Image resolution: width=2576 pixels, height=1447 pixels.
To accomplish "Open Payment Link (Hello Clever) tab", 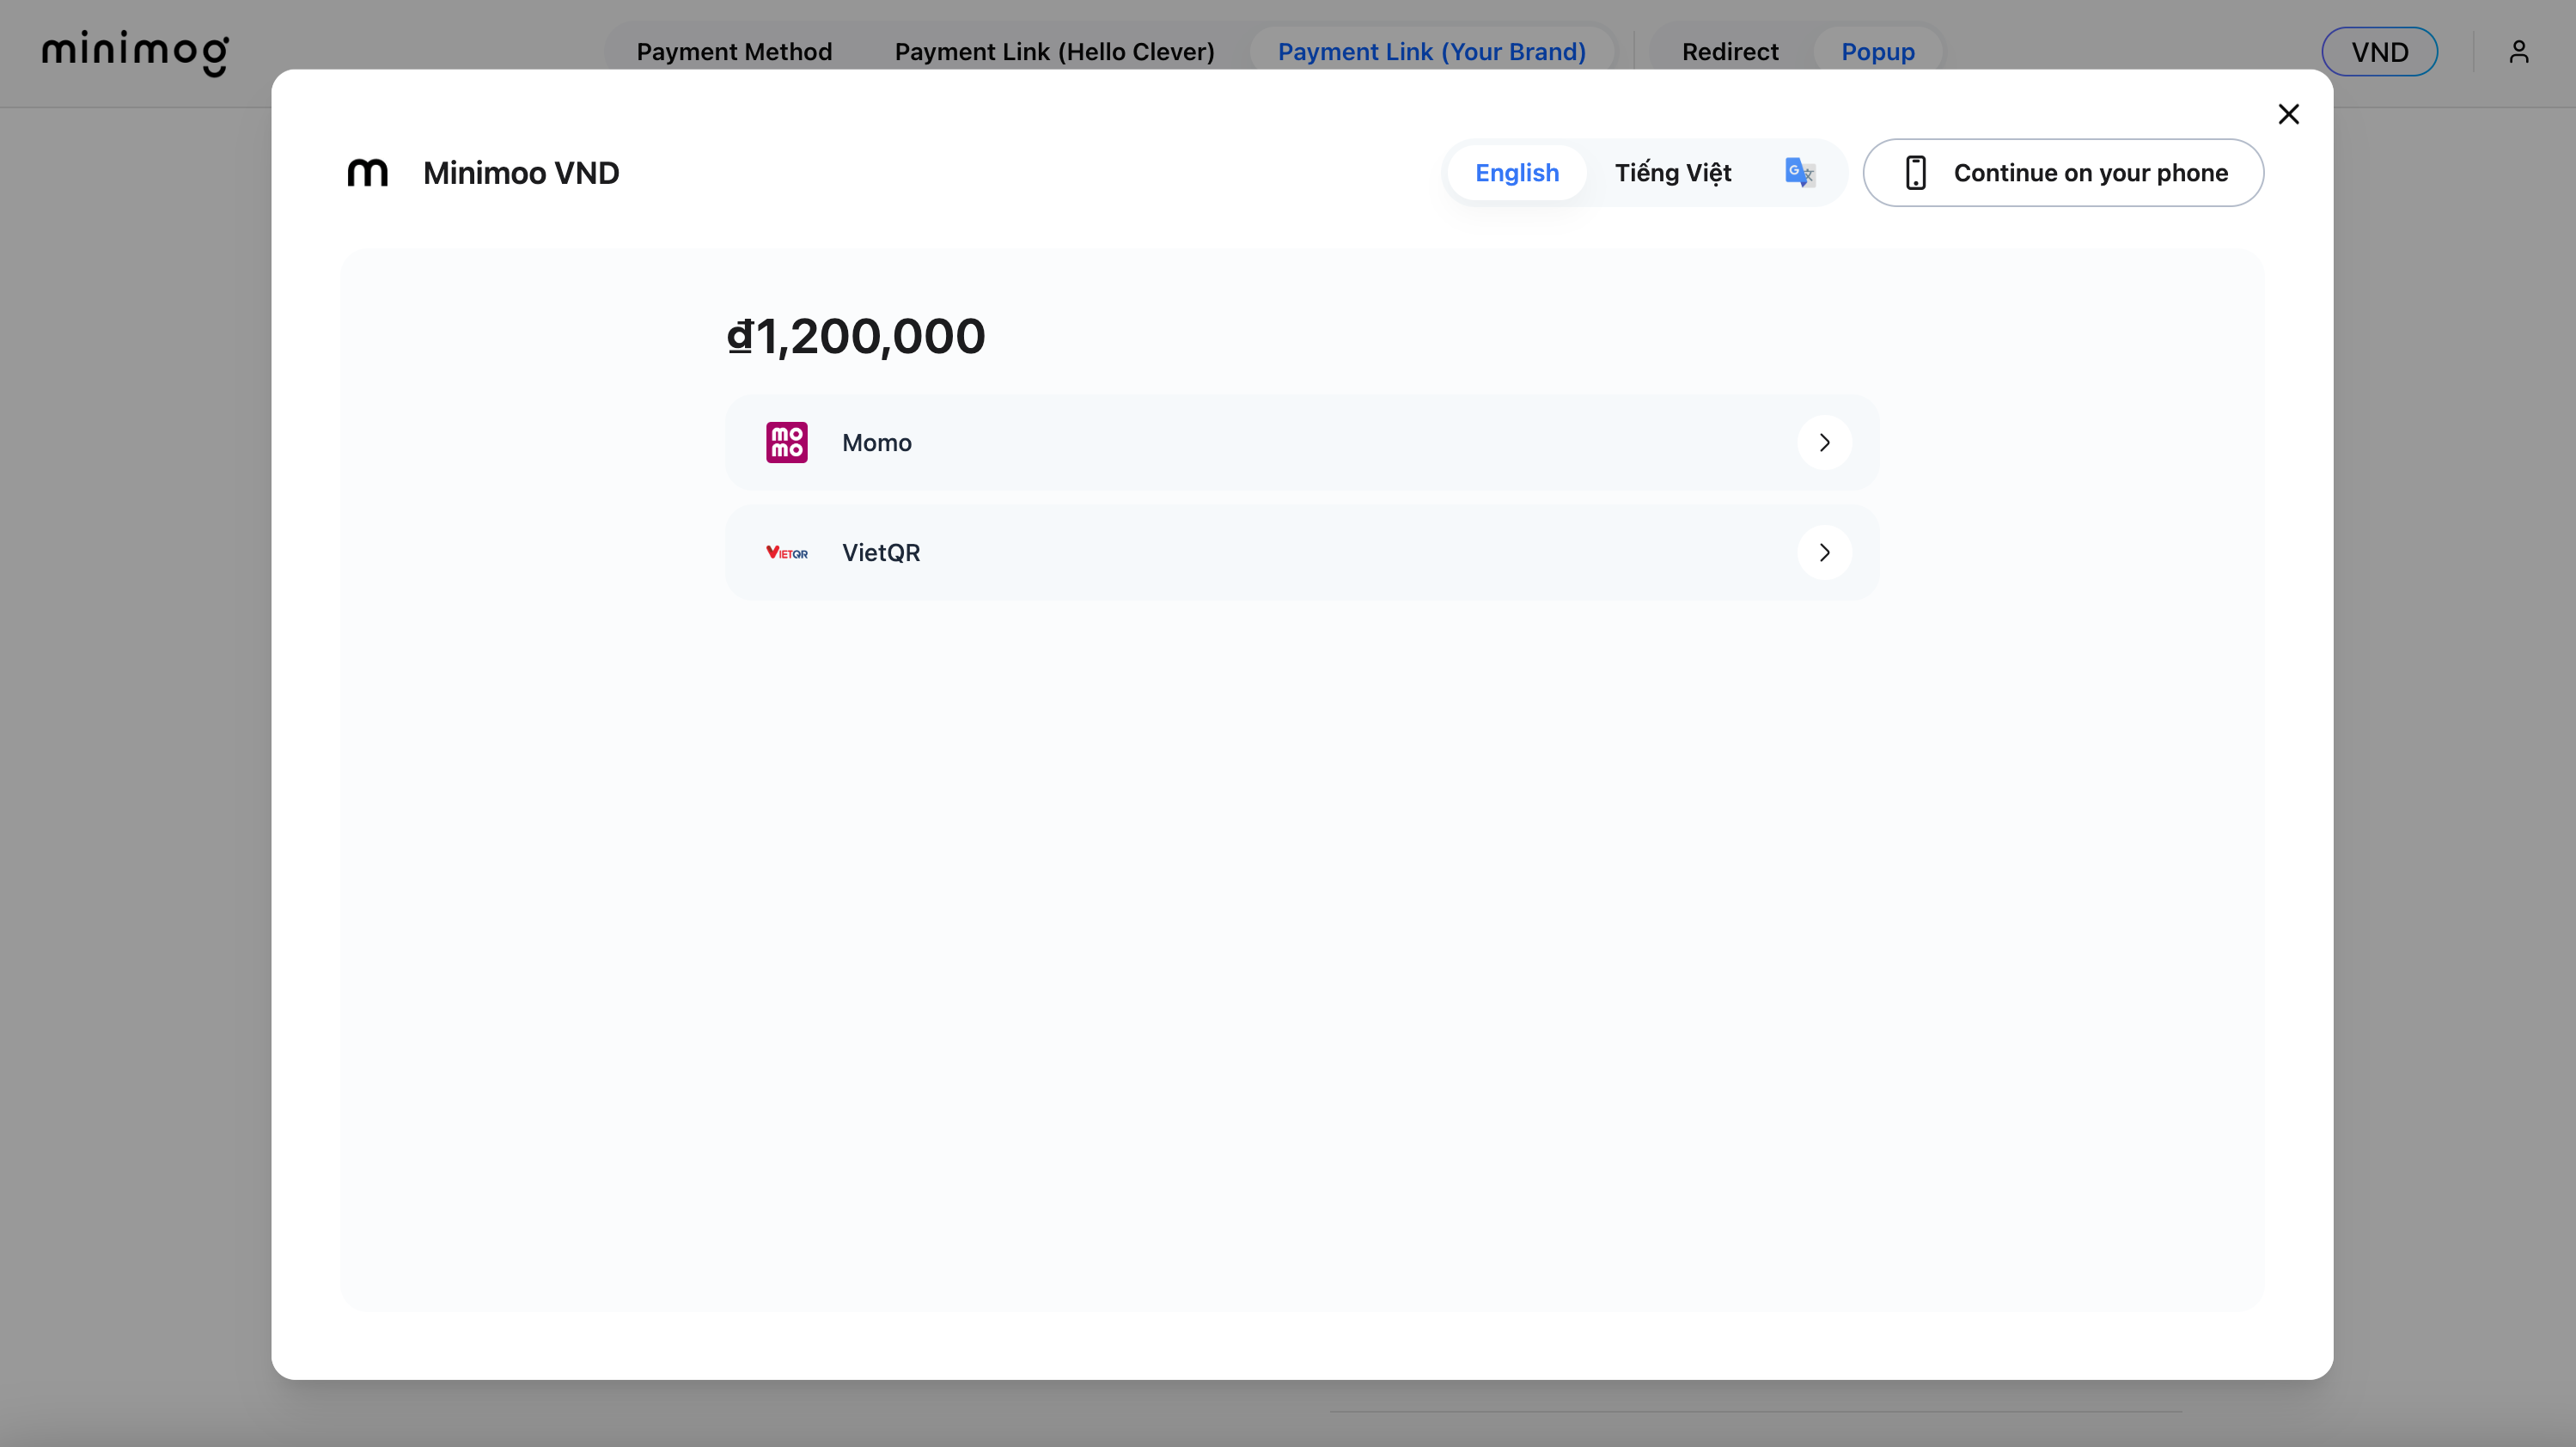I will coord(1054,51).
